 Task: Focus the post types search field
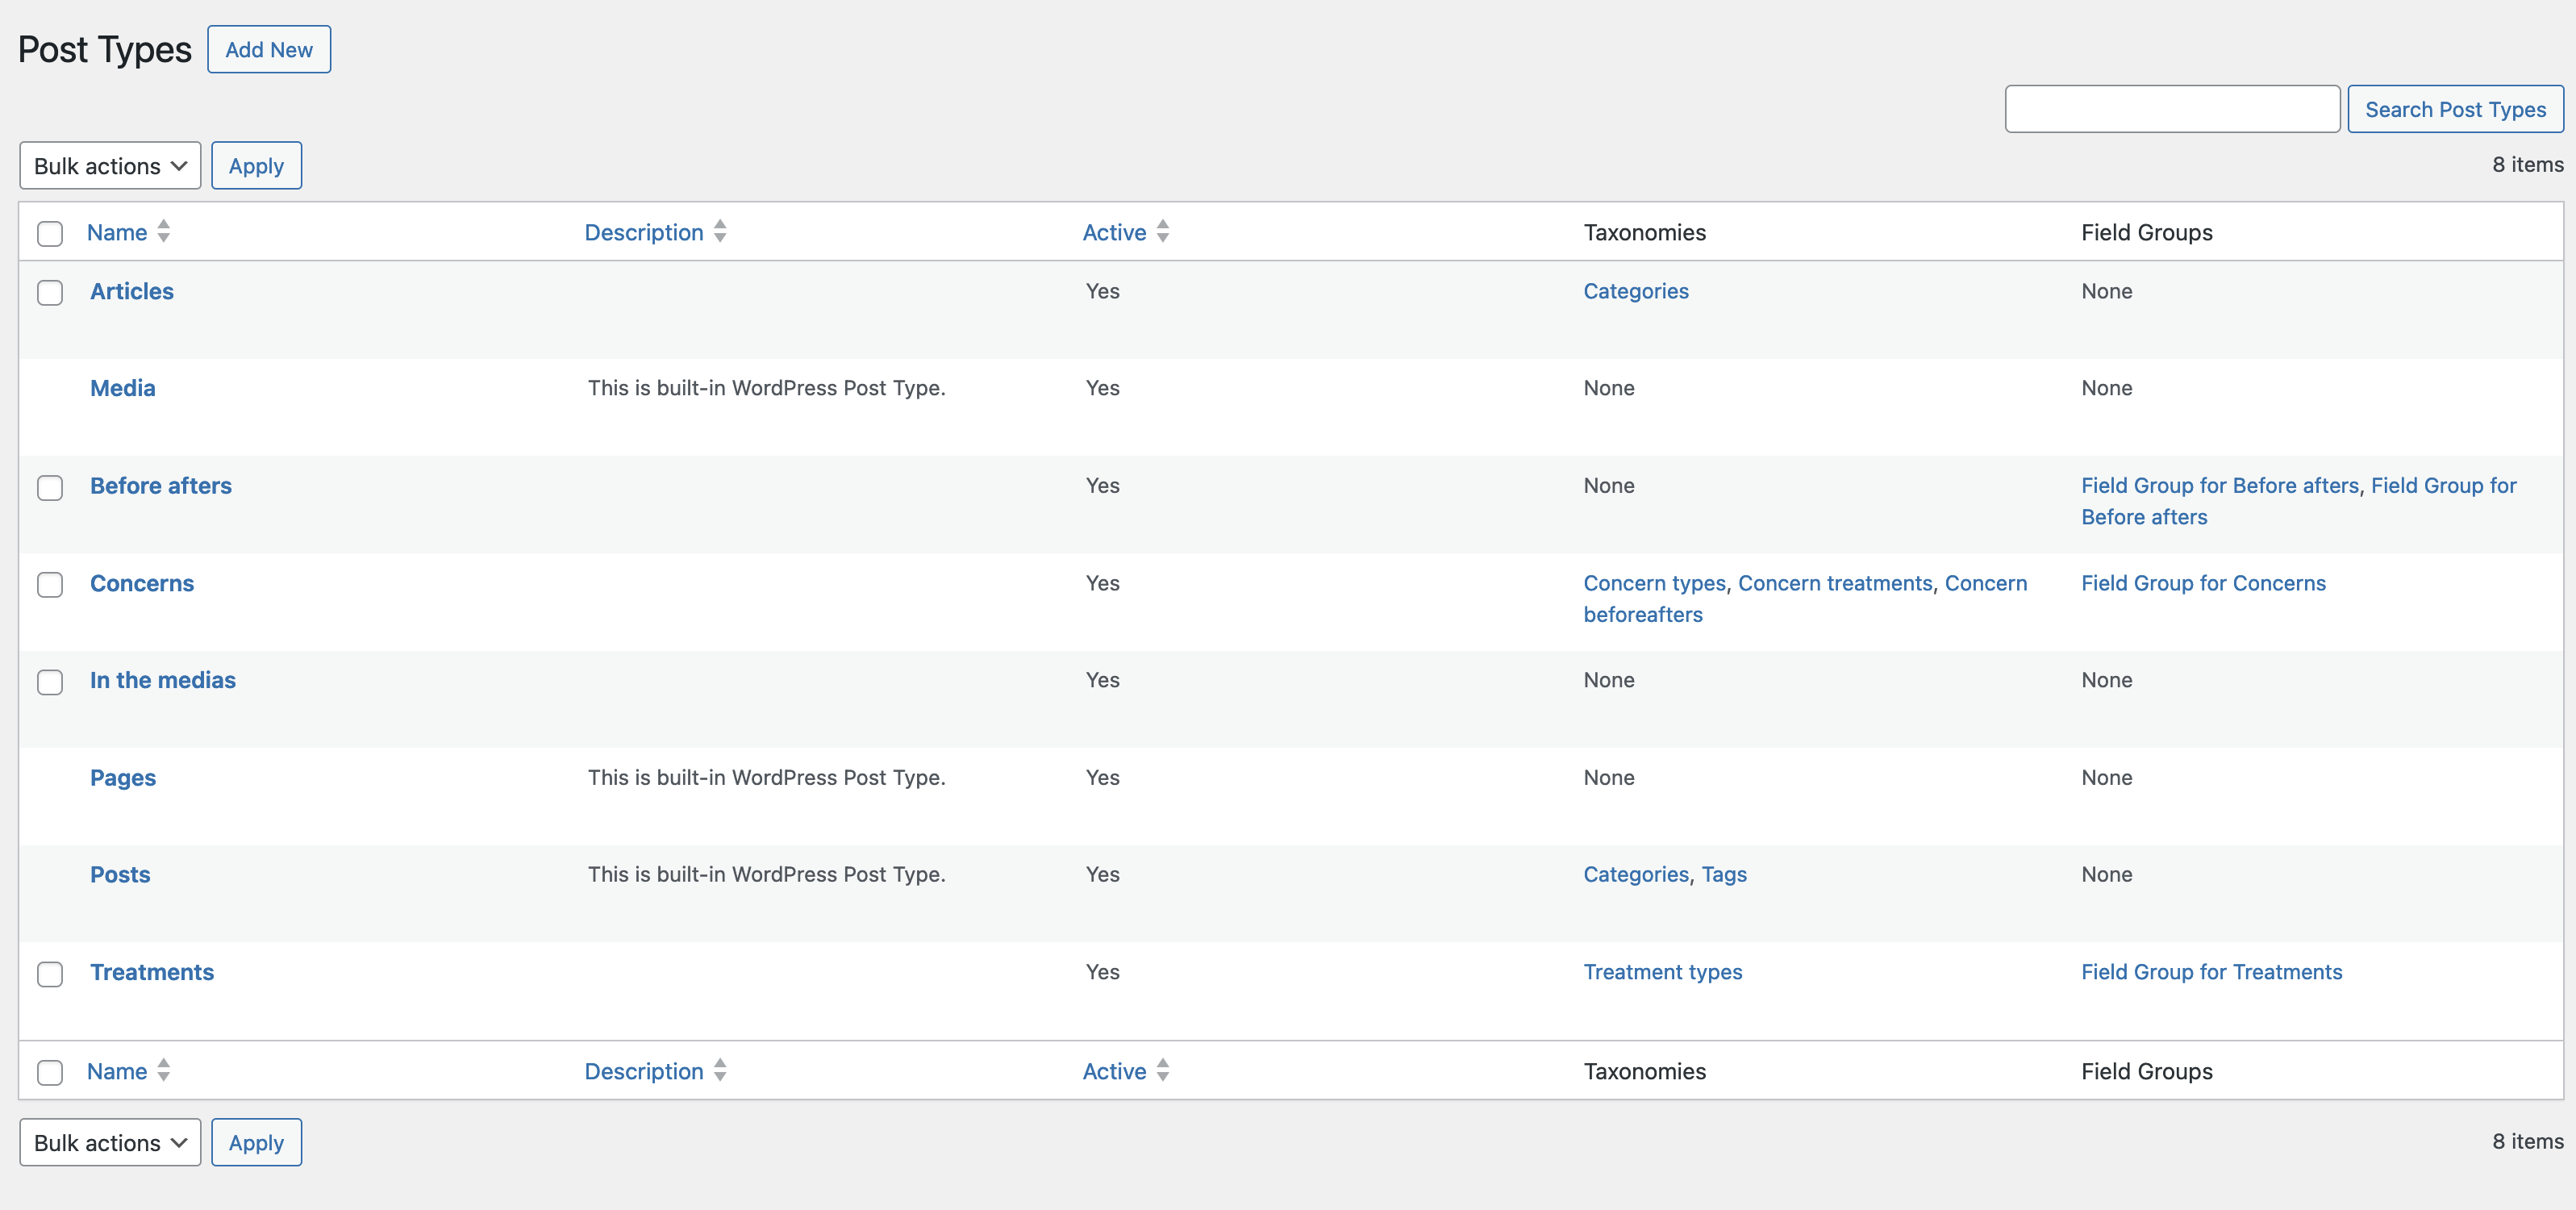(x=2172, y=109)
